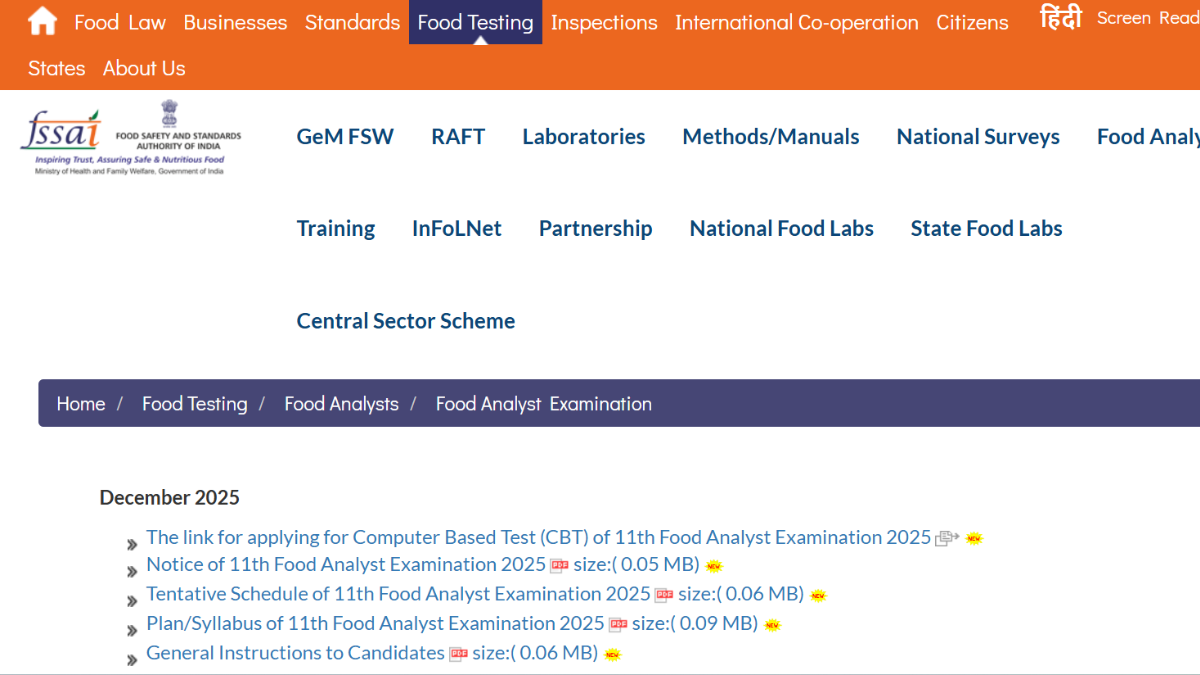Click the Home breadcrumb link

click(80, 404)
